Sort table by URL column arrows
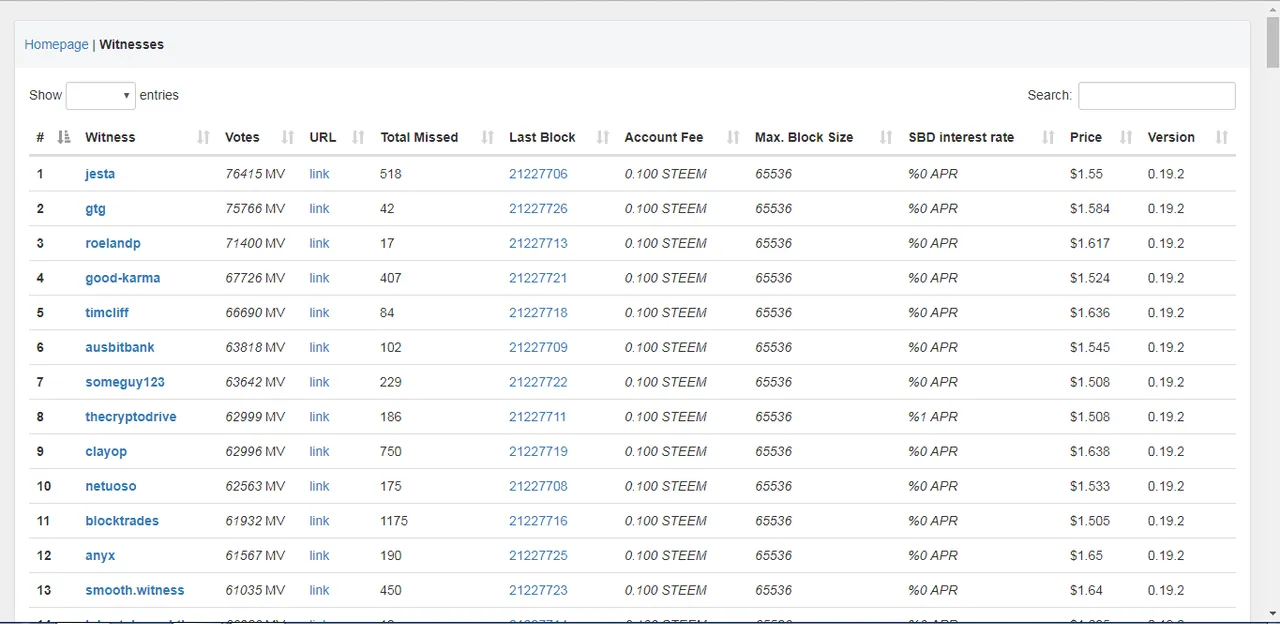The height and width of the screenshot is (624, 1280). 359,137
